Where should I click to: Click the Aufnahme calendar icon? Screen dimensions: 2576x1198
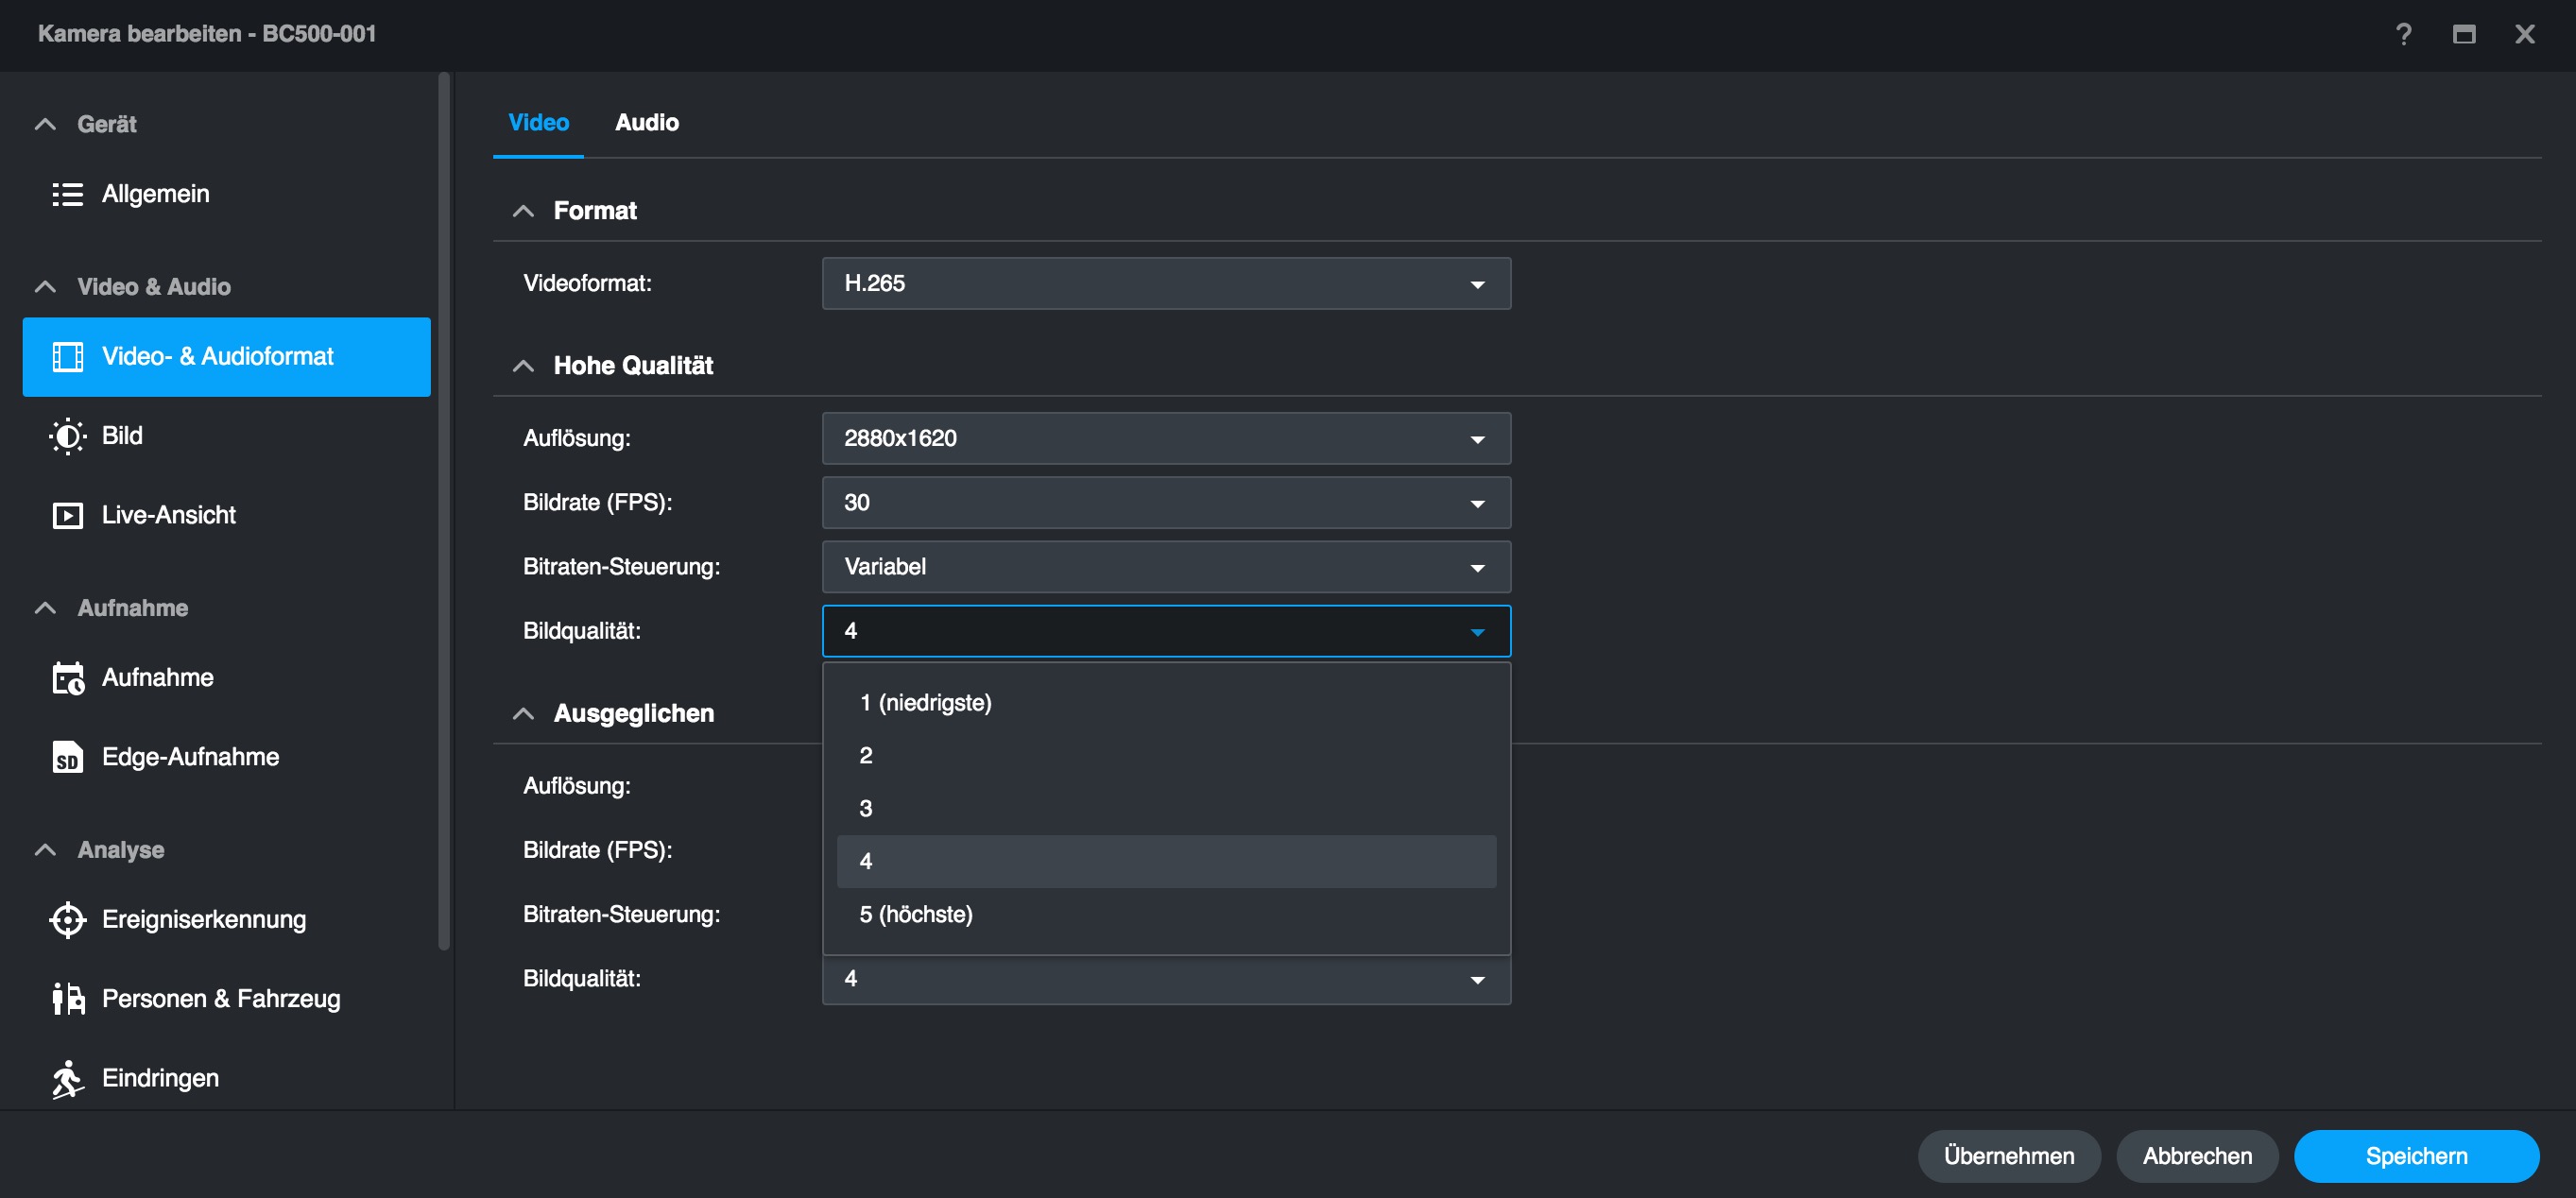[67, 678]
